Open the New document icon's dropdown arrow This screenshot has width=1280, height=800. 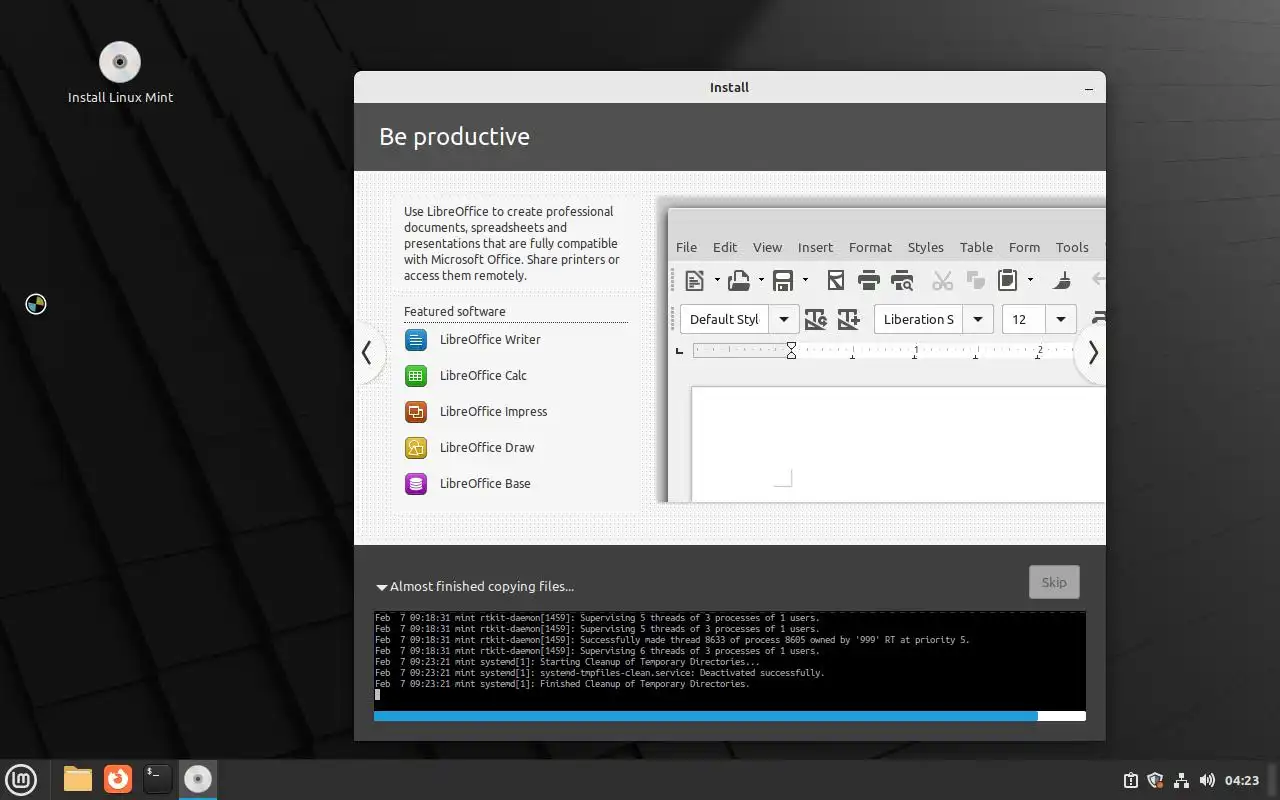717,280
